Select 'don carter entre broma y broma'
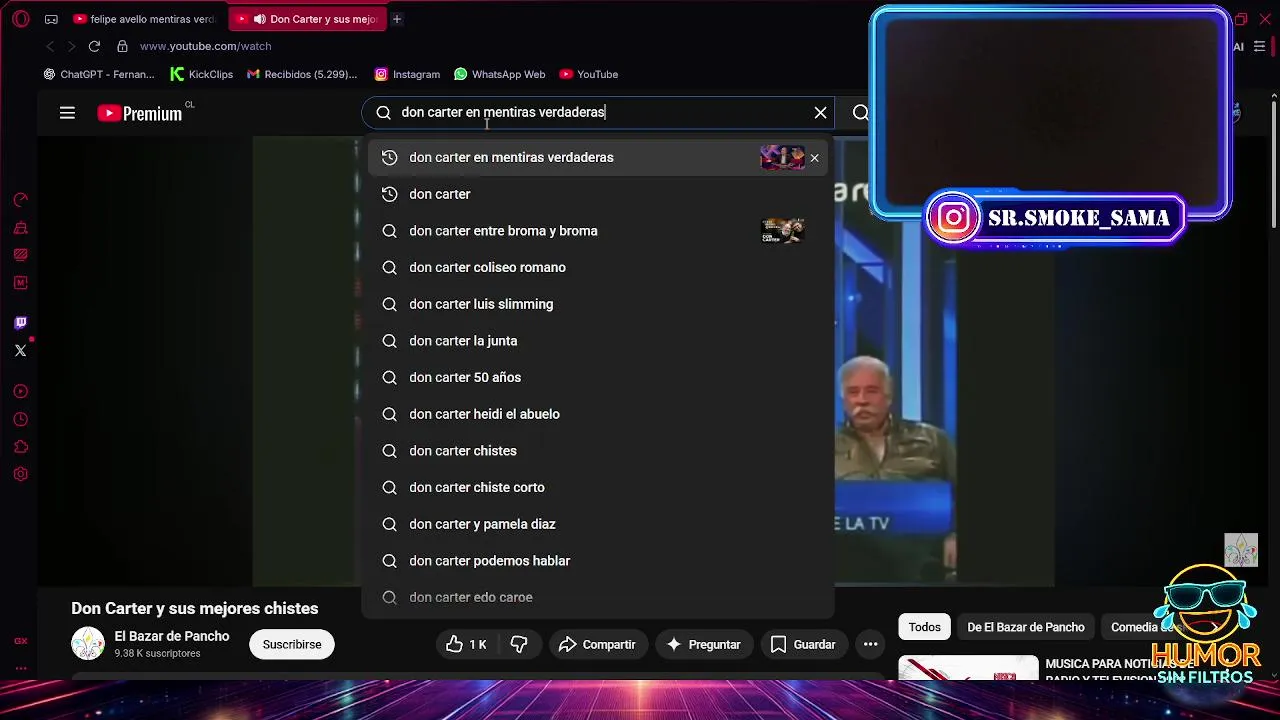 pos(598,231)
